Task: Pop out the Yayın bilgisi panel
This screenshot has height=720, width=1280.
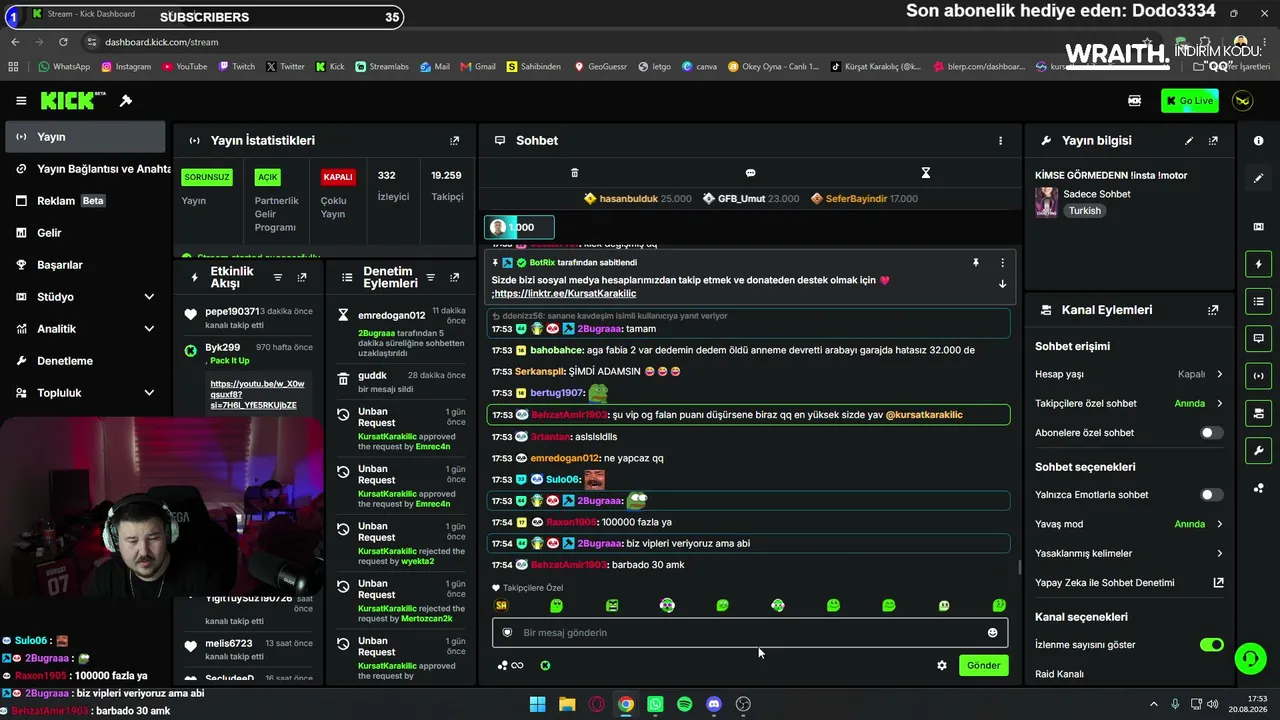Action: tap(1214, 141)
